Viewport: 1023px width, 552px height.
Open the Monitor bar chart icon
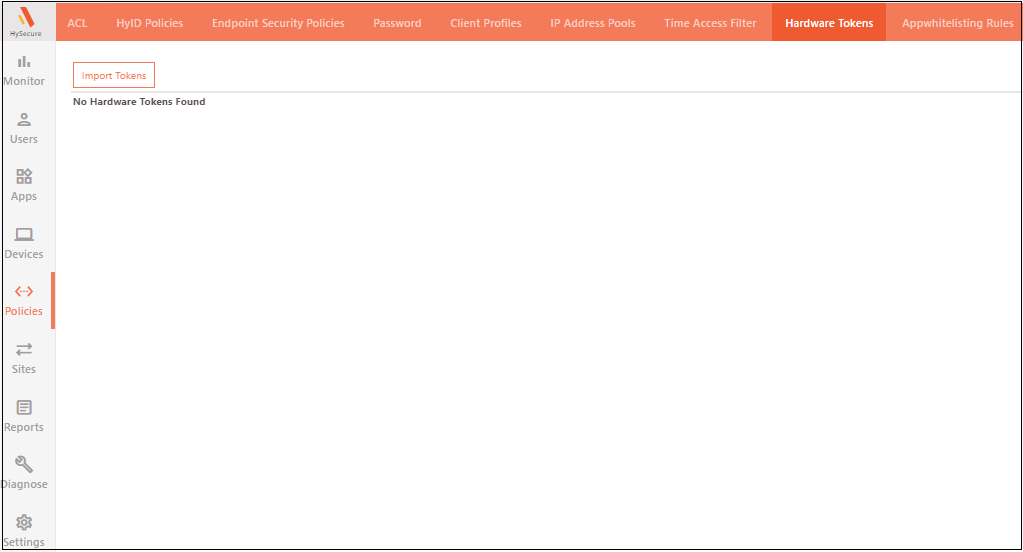tap(24, 62)
